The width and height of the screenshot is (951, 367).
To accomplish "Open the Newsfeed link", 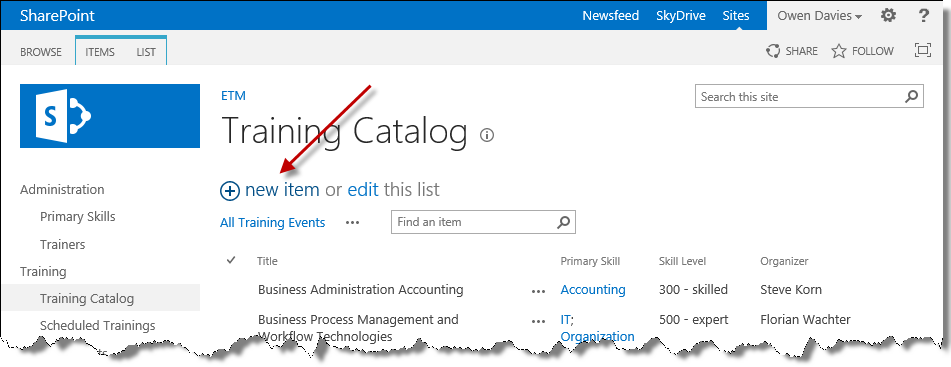I will point(611,16).
